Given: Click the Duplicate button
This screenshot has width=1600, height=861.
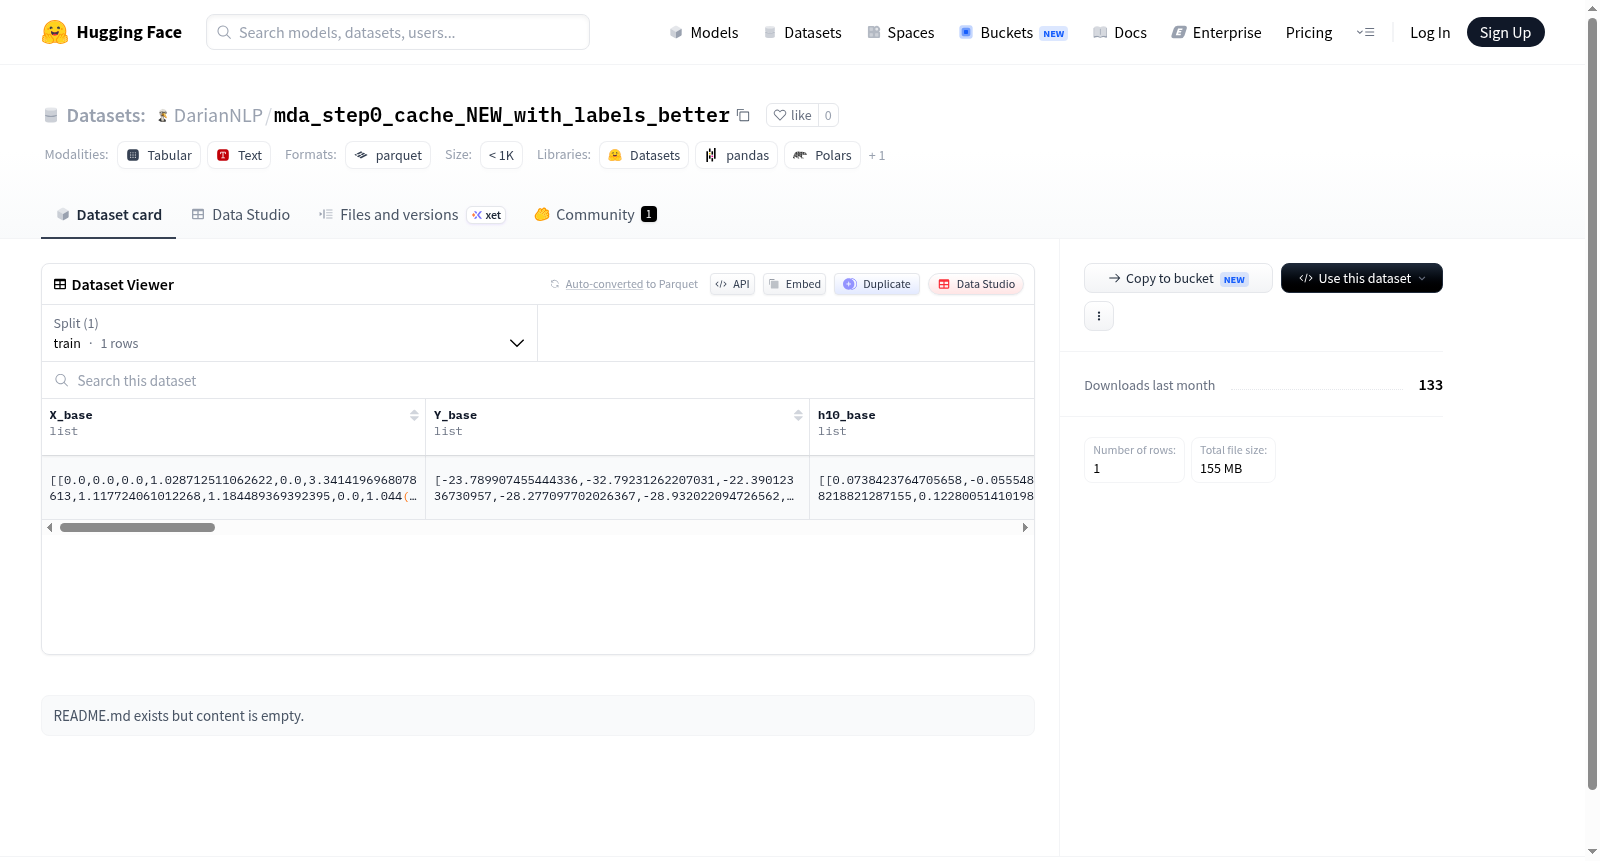Looking at the screenshot, I should 877,284.
